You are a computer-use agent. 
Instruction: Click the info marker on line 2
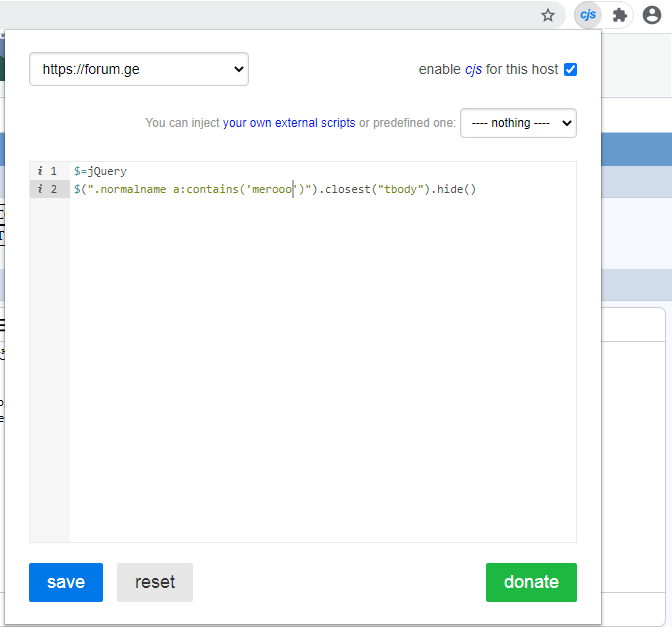pos(40,189)
